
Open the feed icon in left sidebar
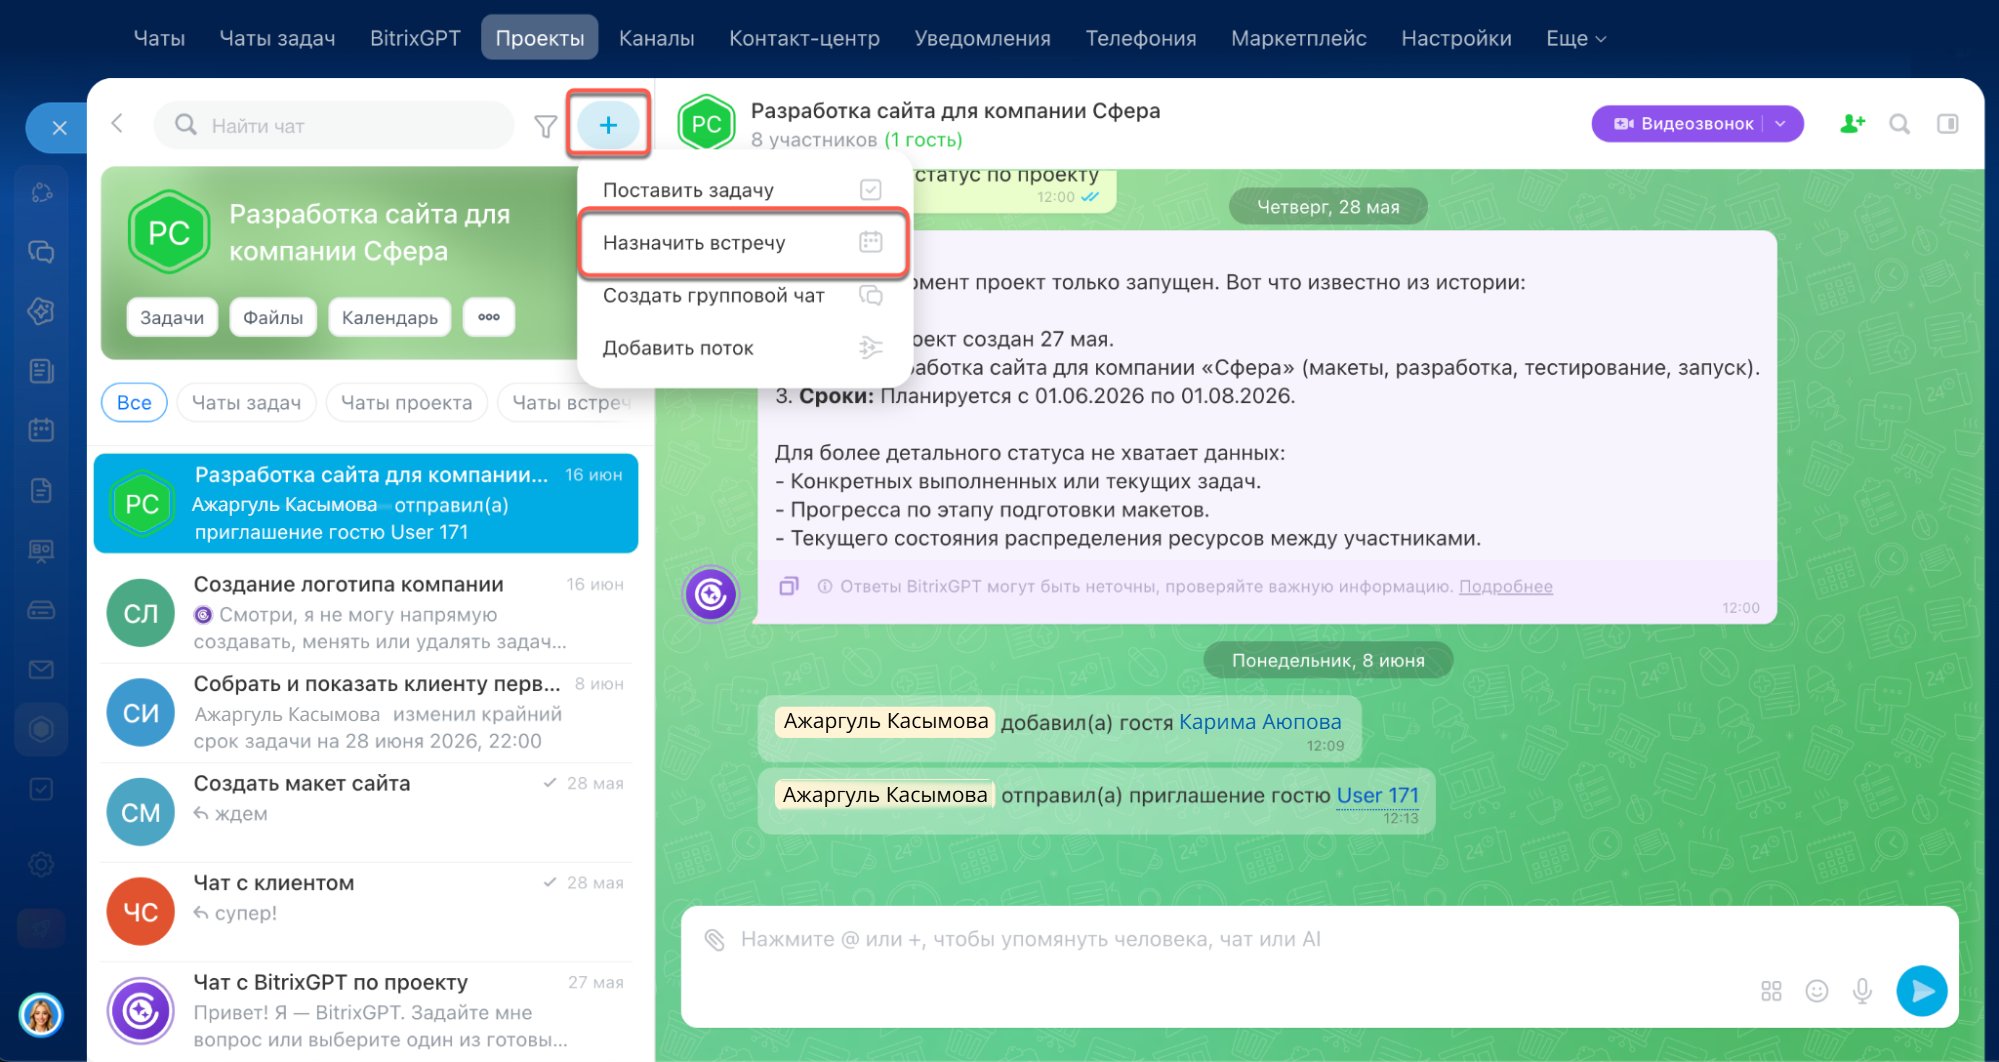pos(41,371)
